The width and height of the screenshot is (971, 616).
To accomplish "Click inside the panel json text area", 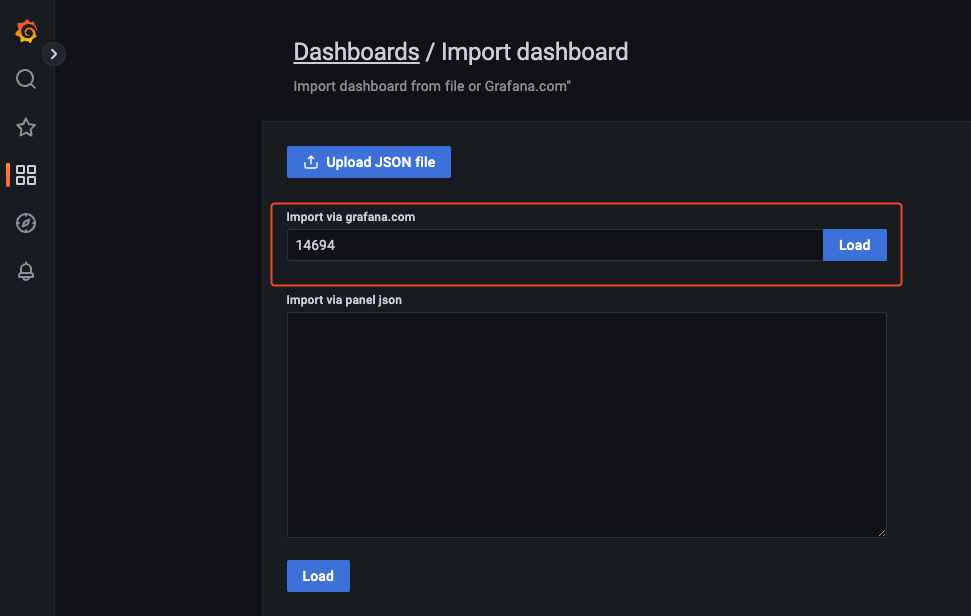I will click(586, 425).
